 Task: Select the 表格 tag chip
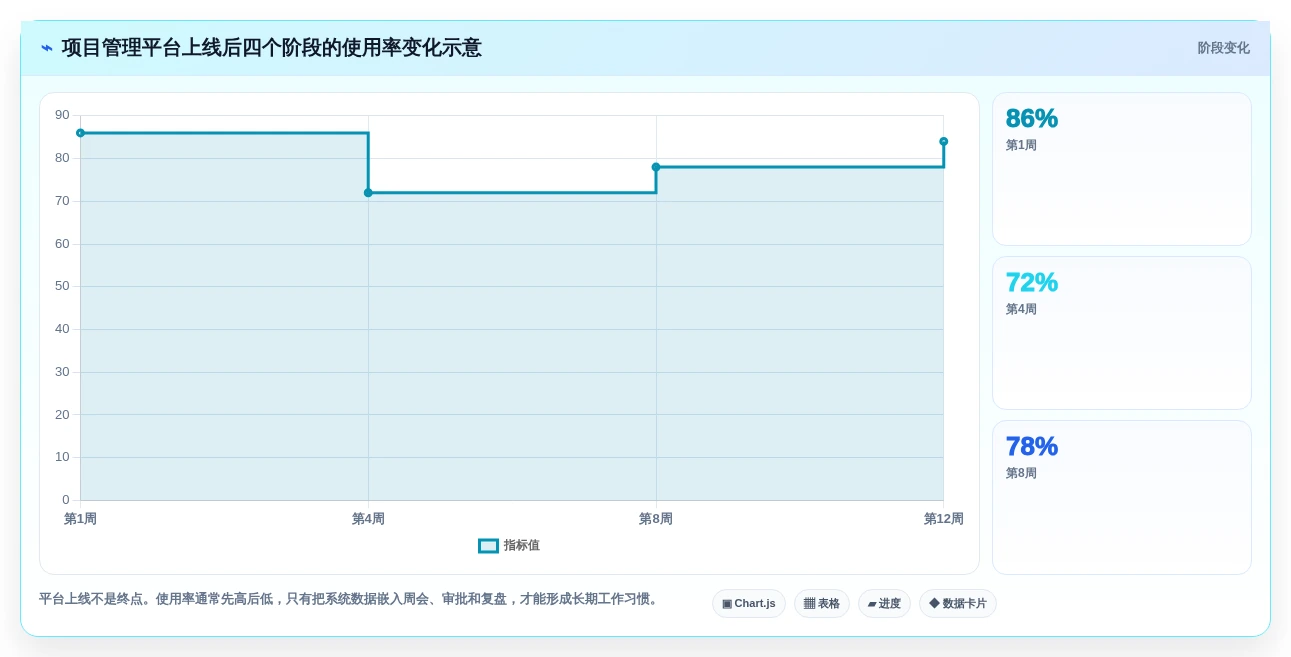(822, 604)
